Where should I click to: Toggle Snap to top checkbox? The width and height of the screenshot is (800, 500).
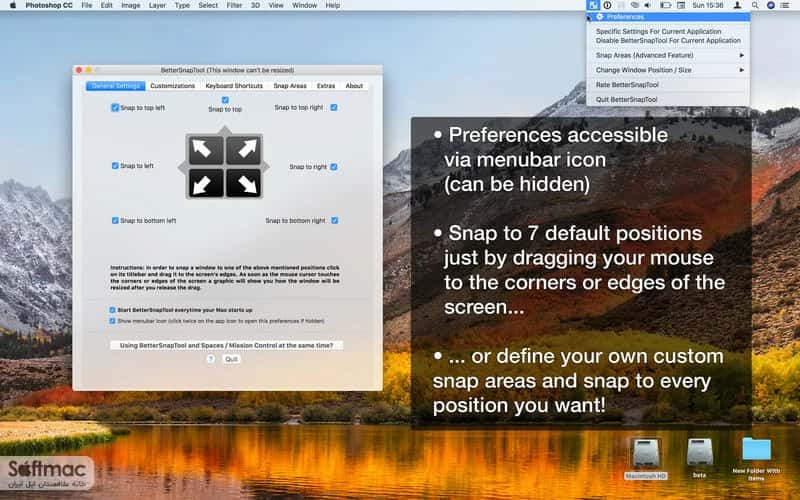225,100
